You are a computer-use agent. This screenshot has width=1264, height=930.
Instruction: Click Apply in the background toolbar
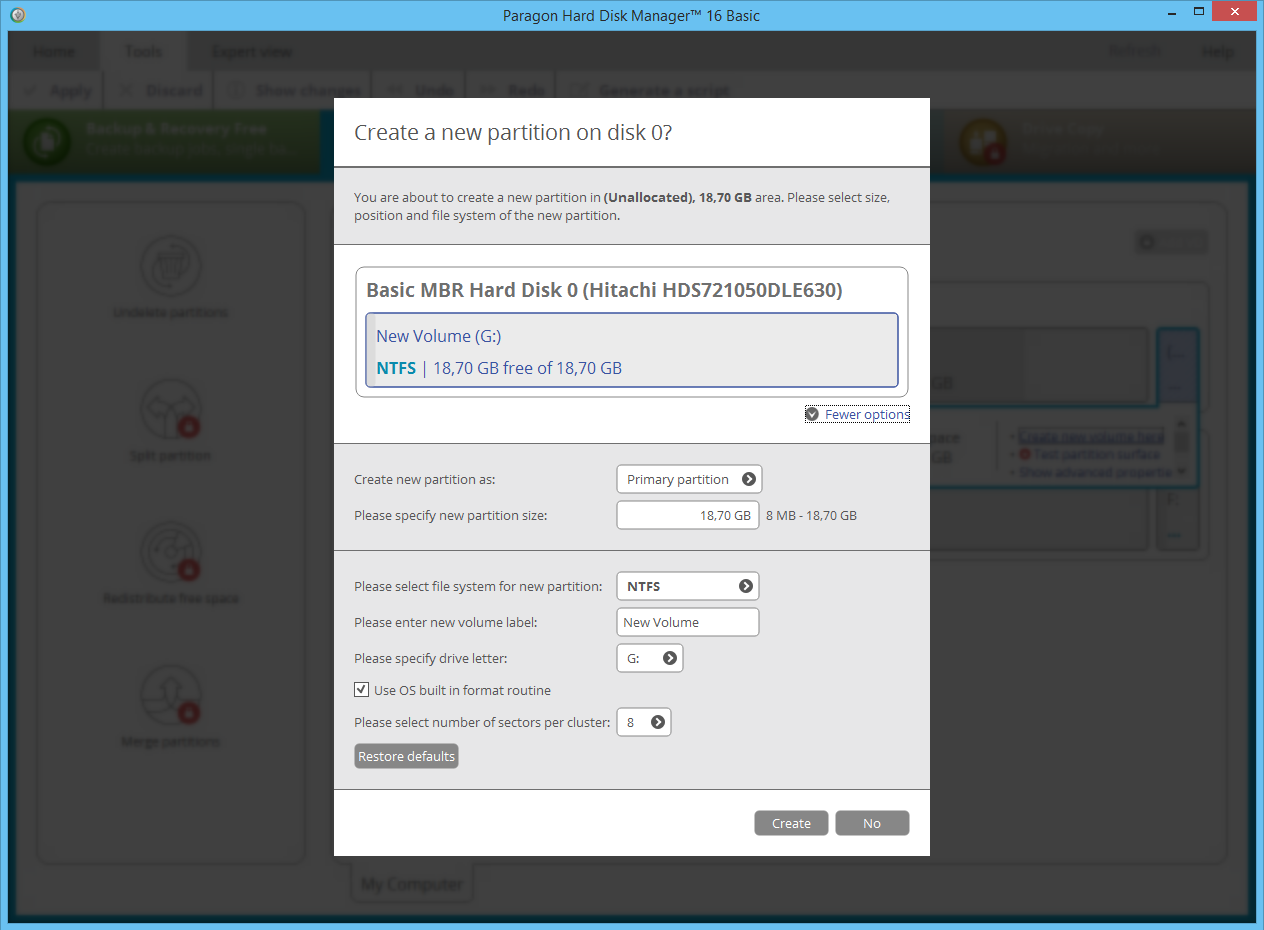tap(59, 90)
